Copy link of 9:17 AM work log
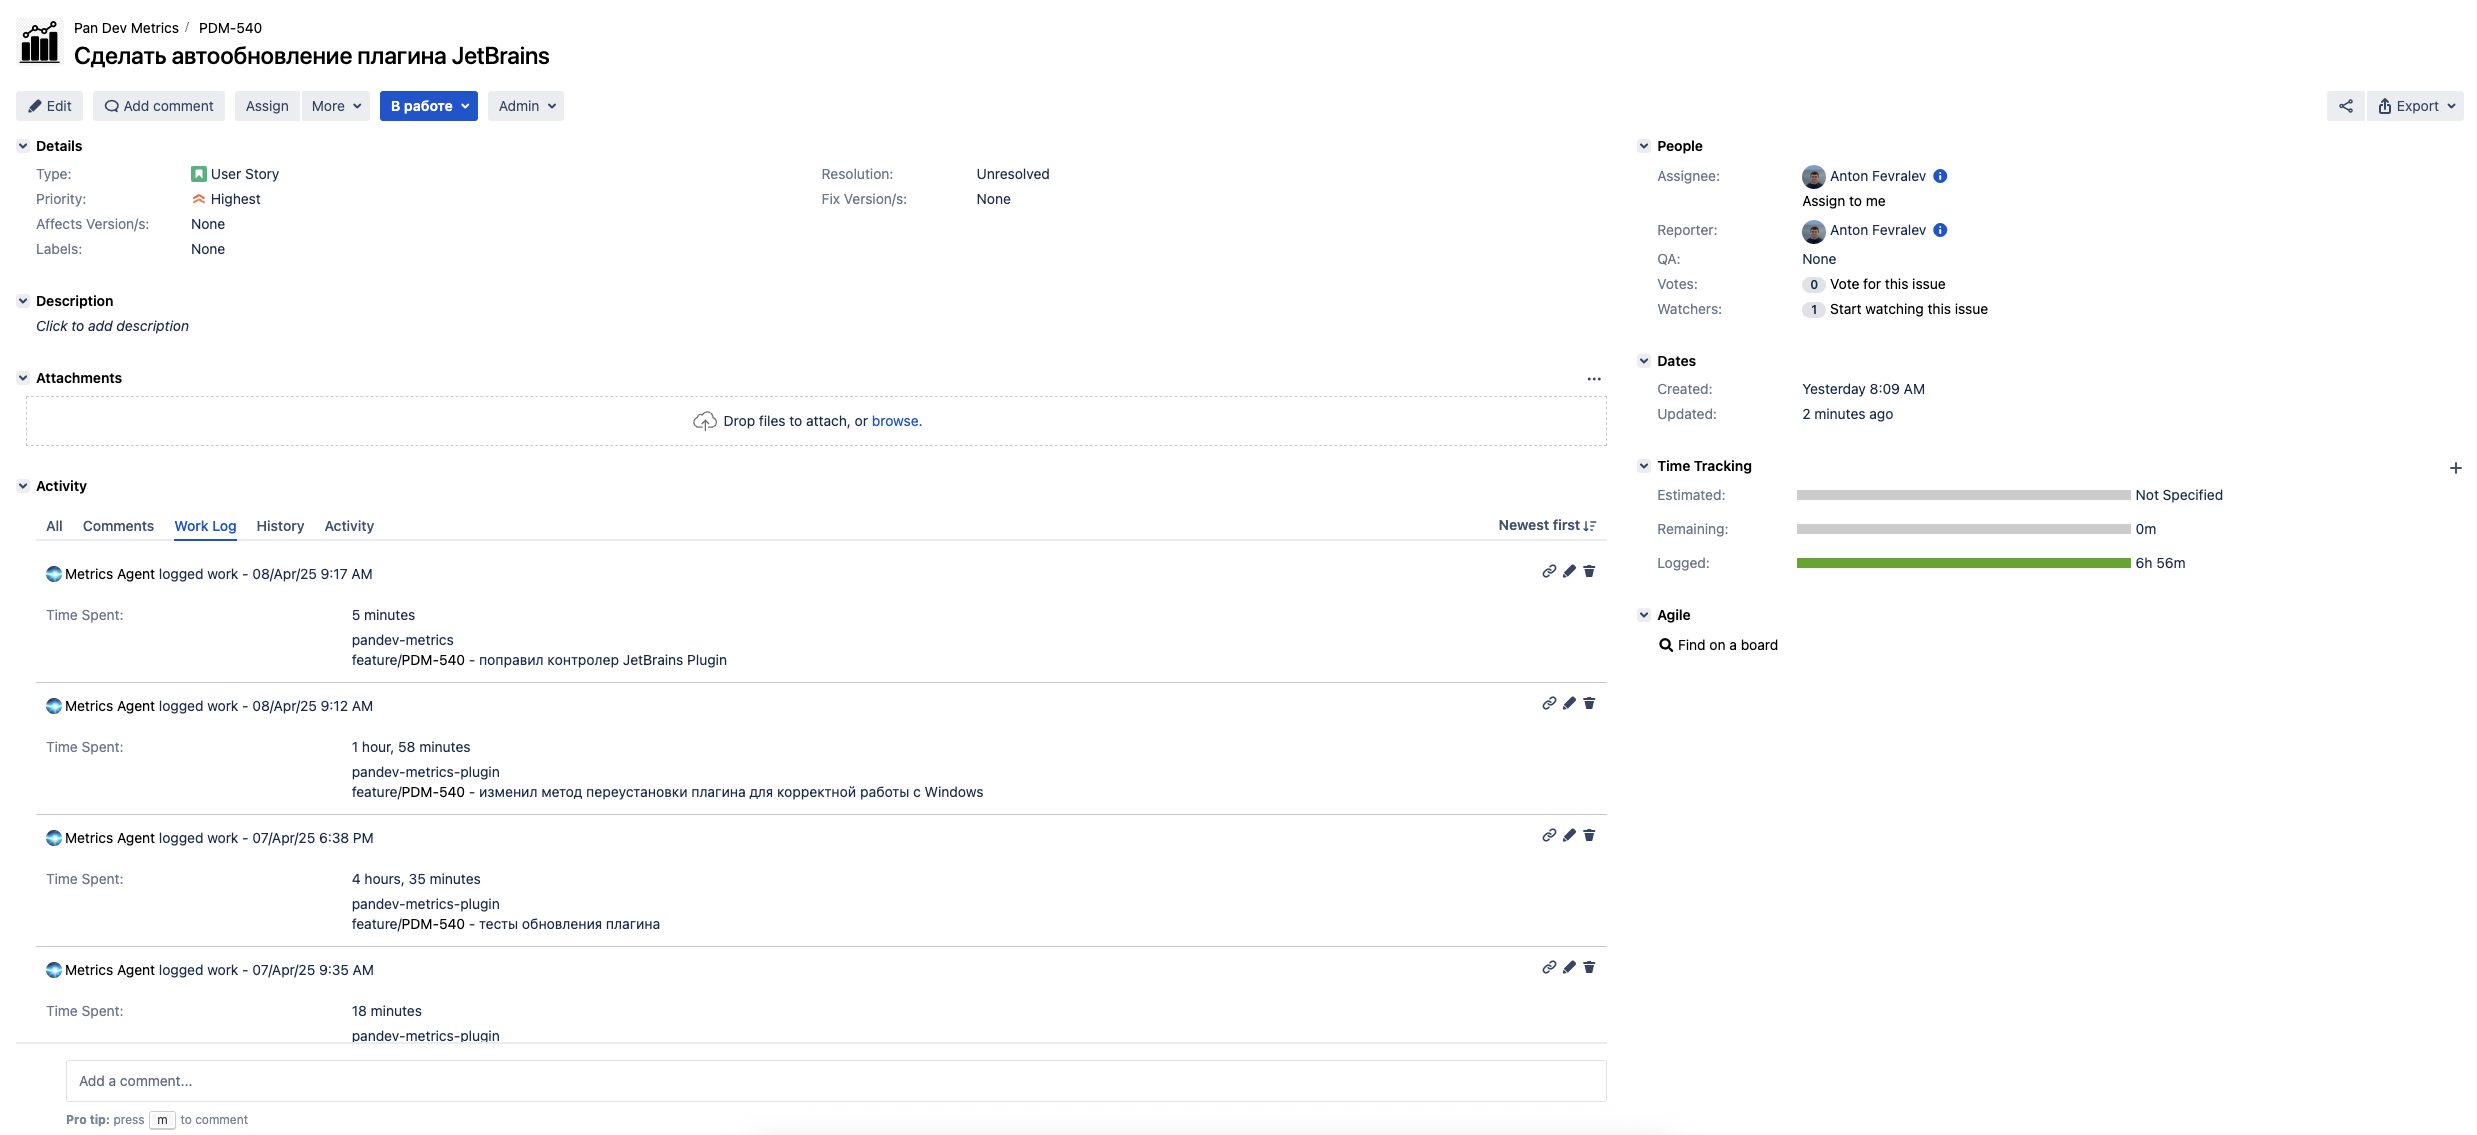The width and height of the screenshot is (2477, 1135). (x=1549, y=571)
